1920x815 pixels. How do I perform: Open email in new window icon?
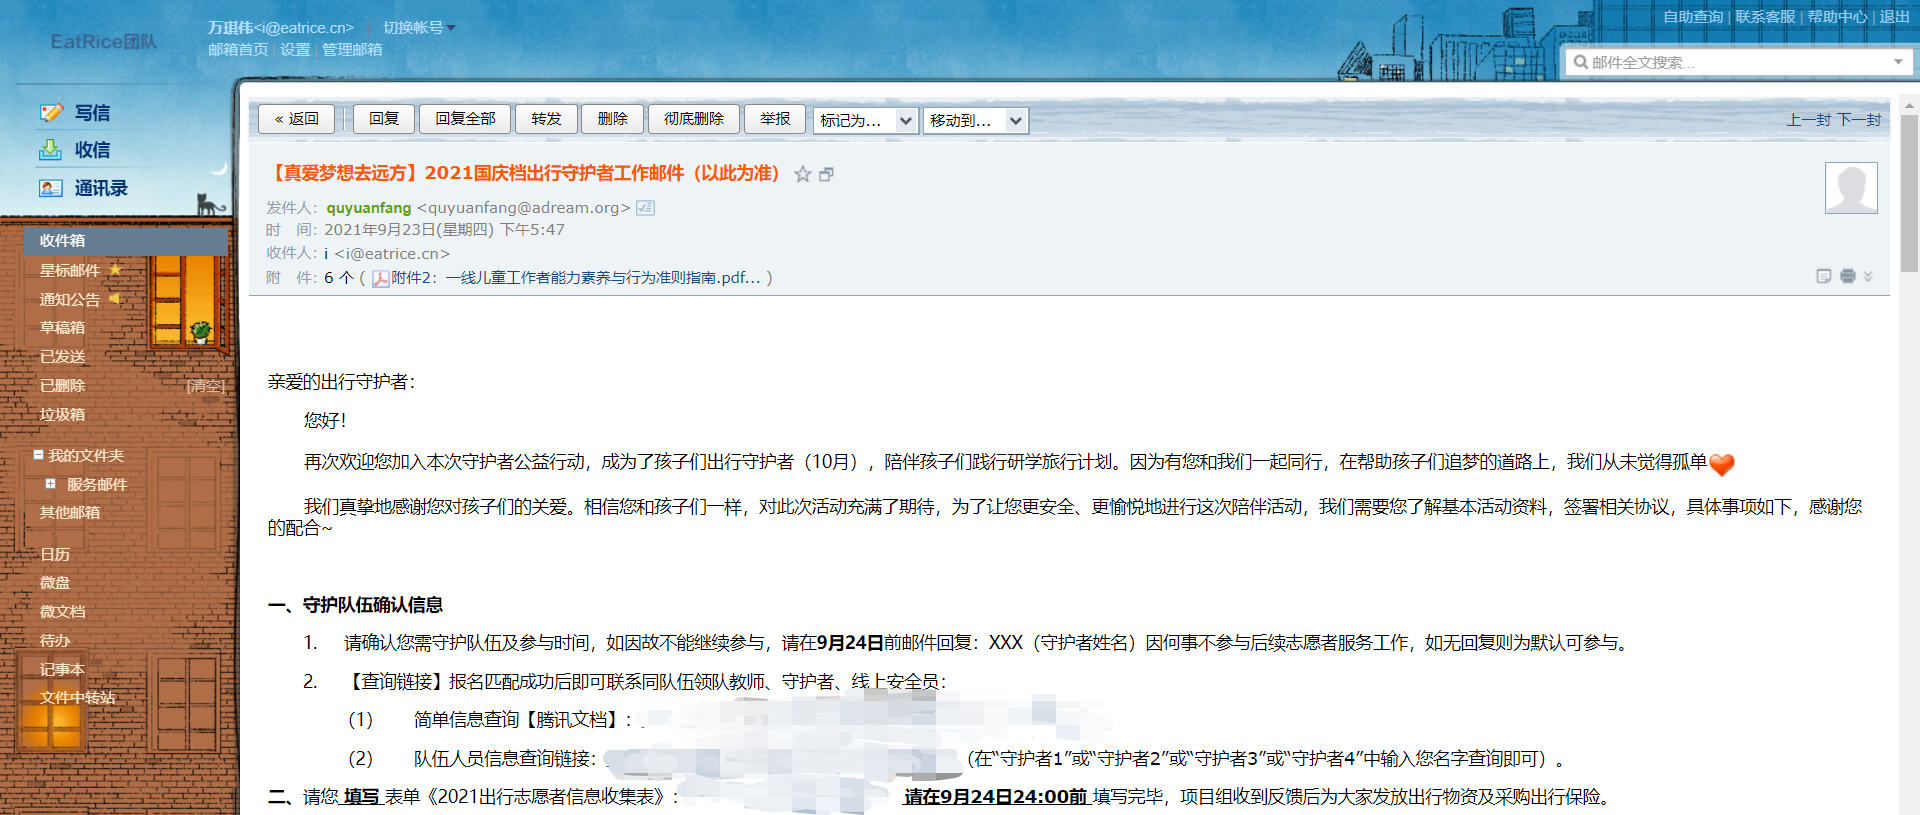[x=826, y=174]
